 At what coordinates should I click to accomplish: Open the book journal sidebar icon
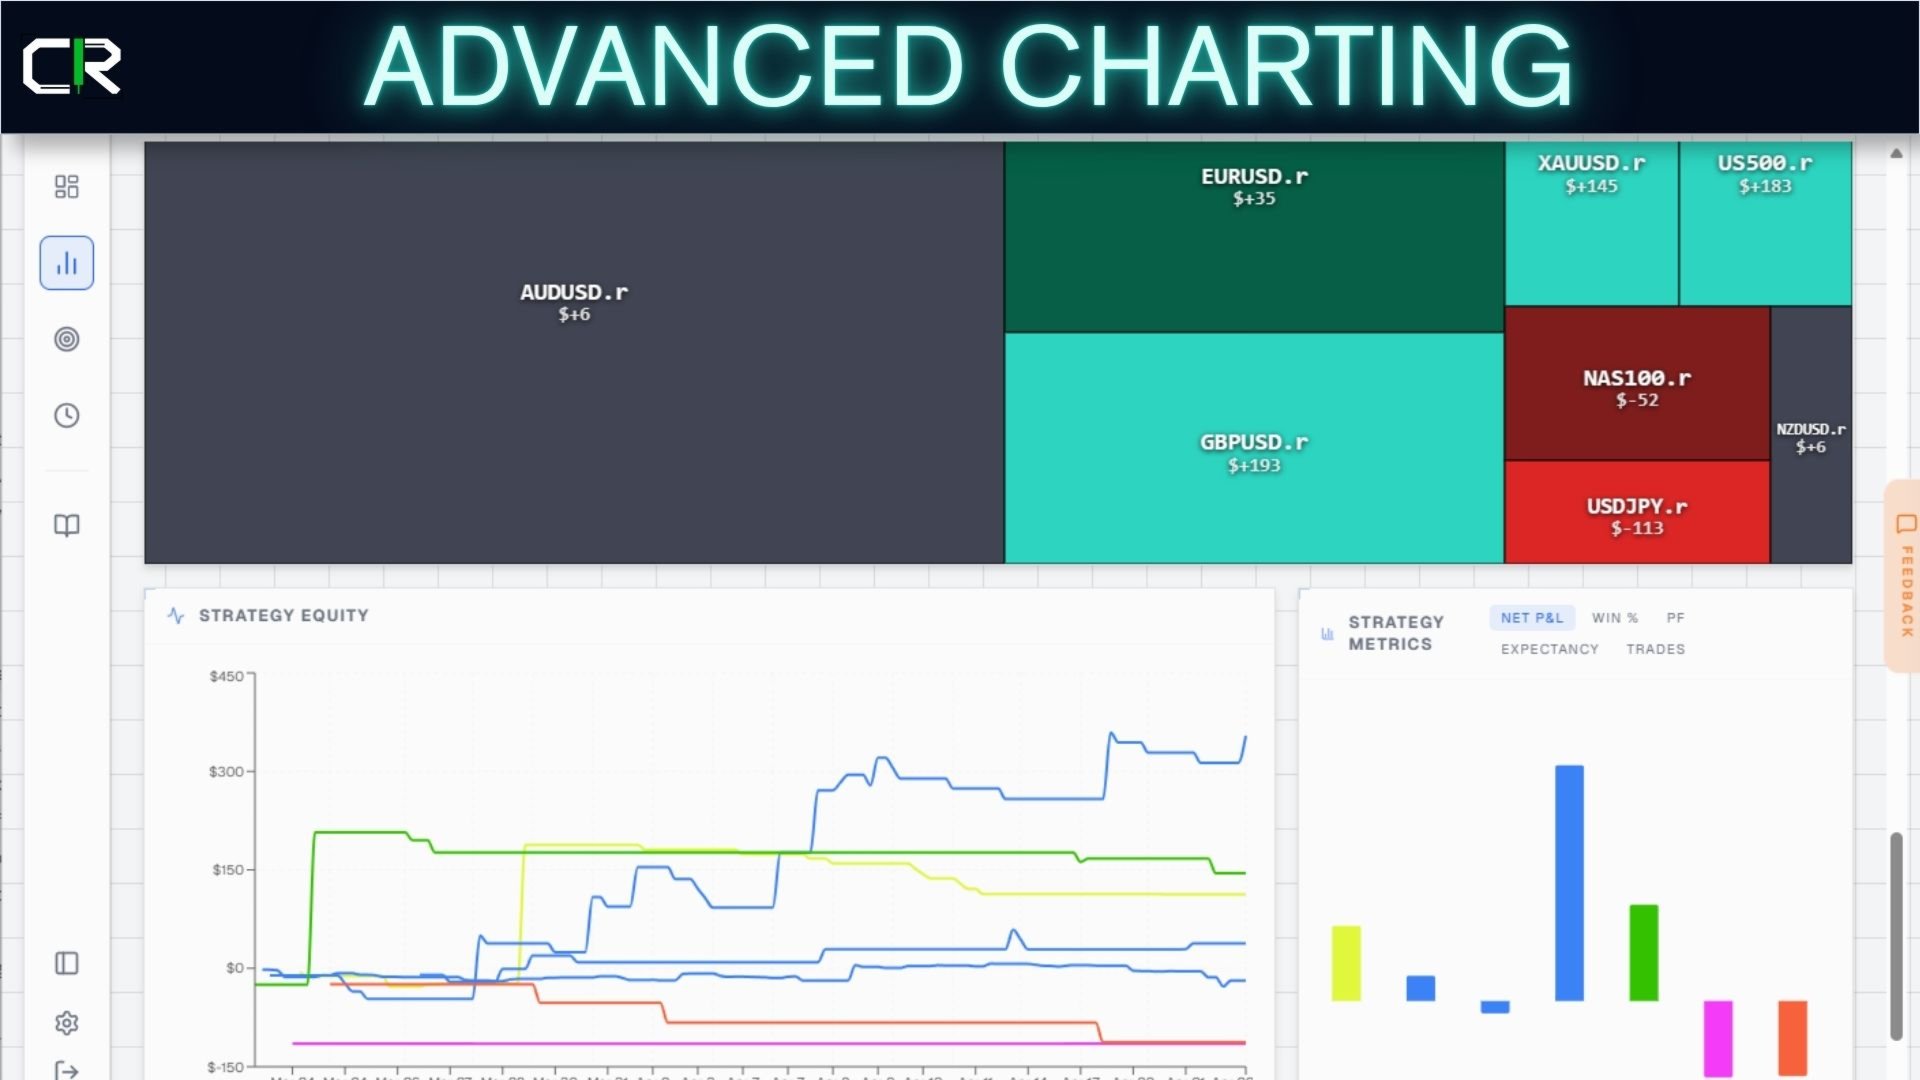[x=66, y=525]
